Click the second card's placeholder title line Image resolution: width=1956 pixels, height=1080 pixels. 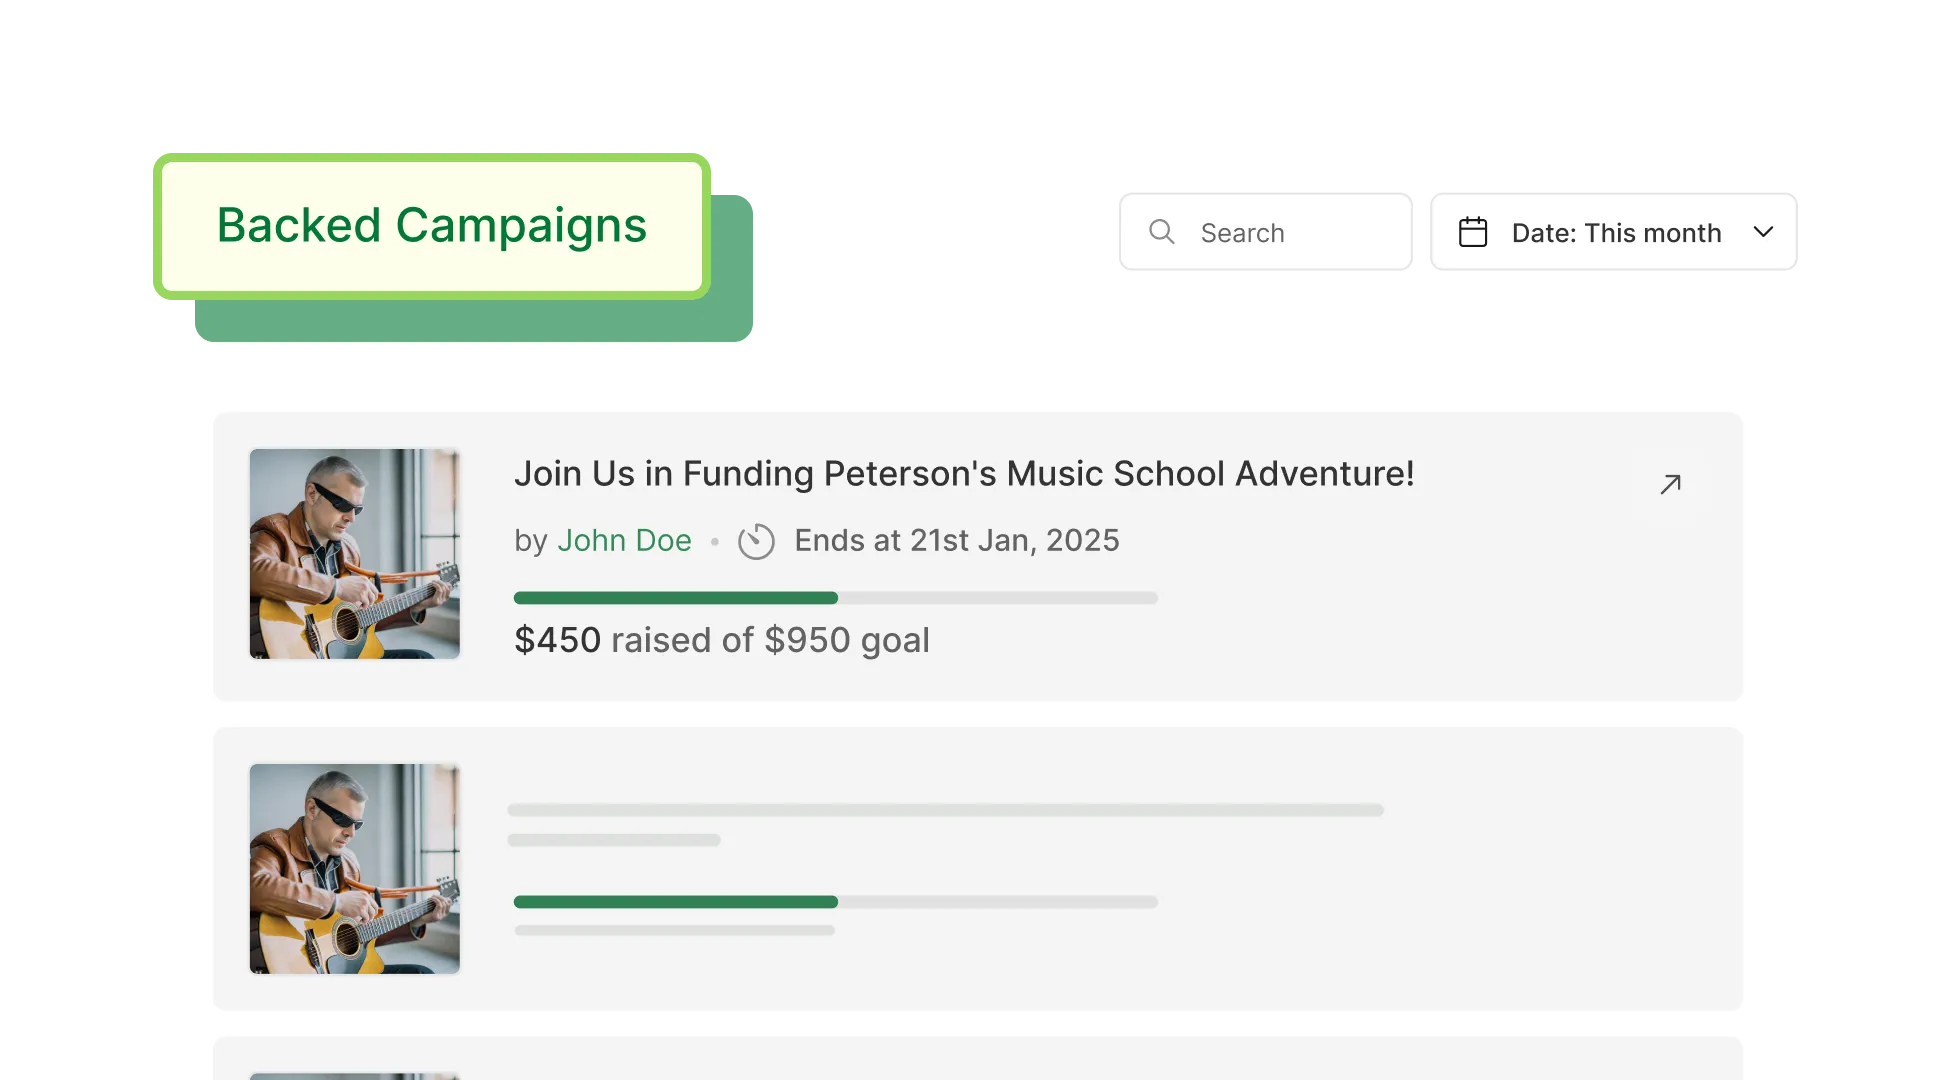coord(945,810)
